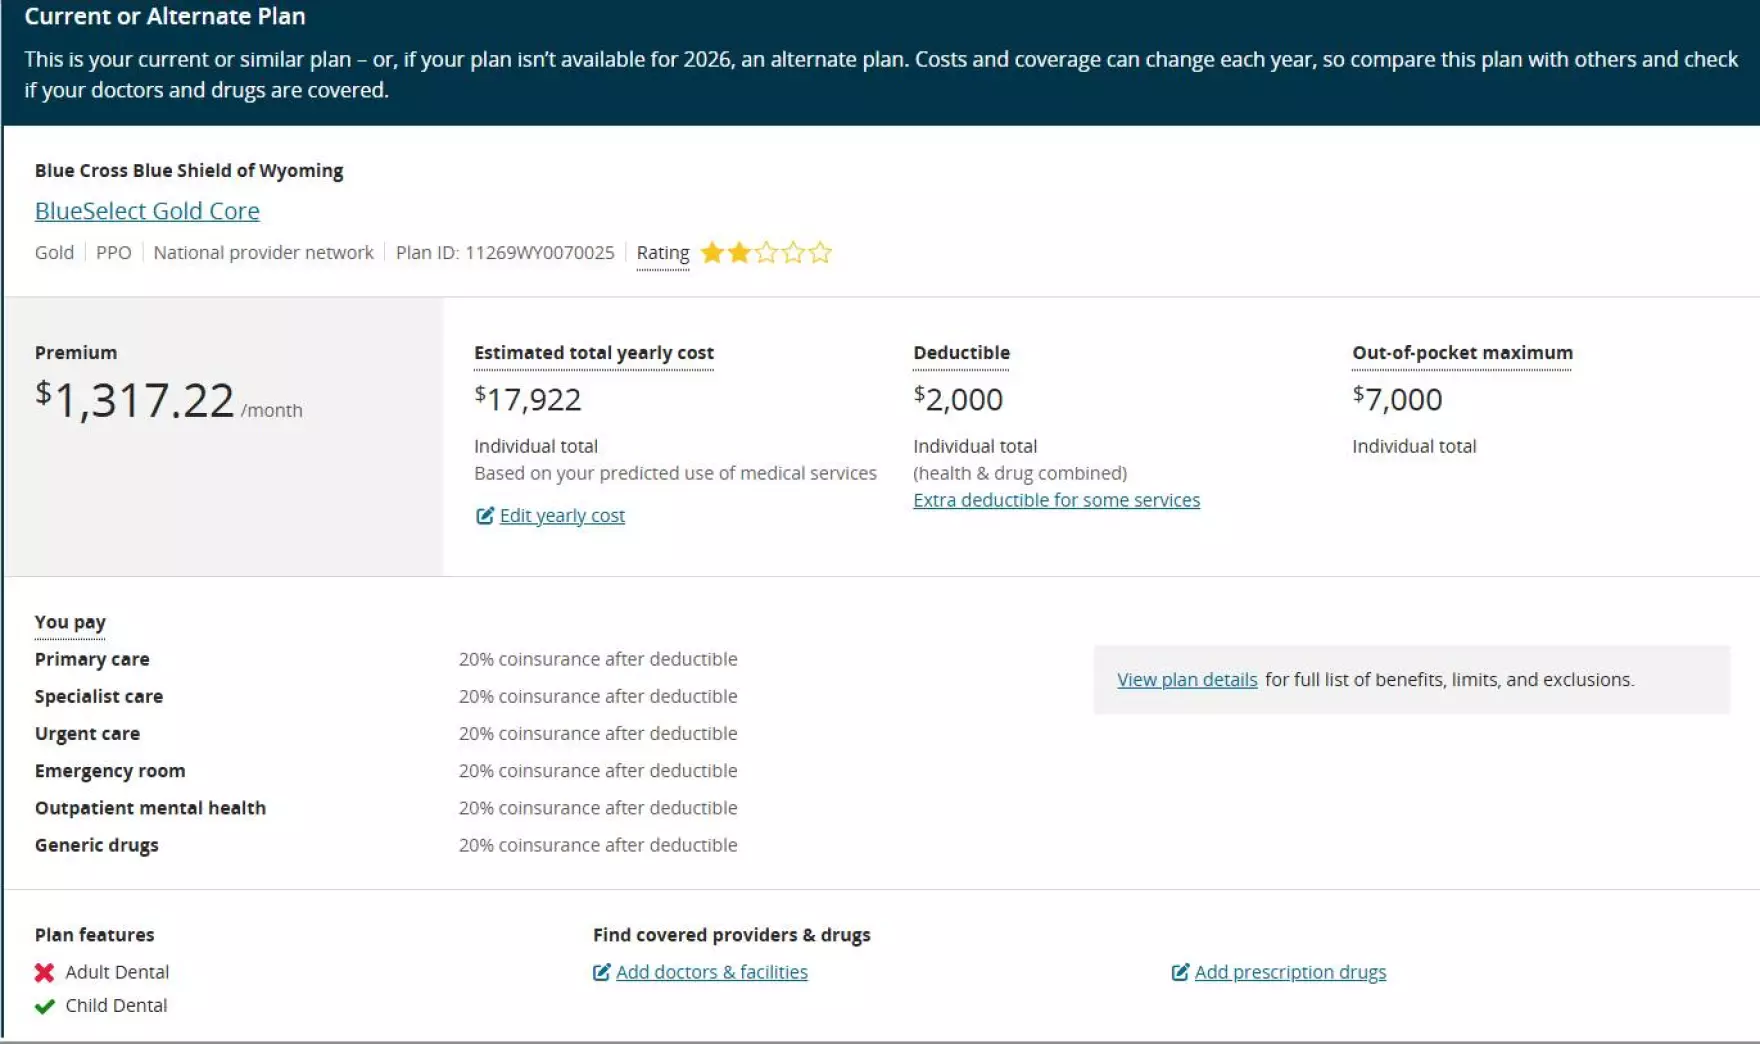Click the first gold rating star
This screenshot has width=1760, height=1044.
[712, 253]
